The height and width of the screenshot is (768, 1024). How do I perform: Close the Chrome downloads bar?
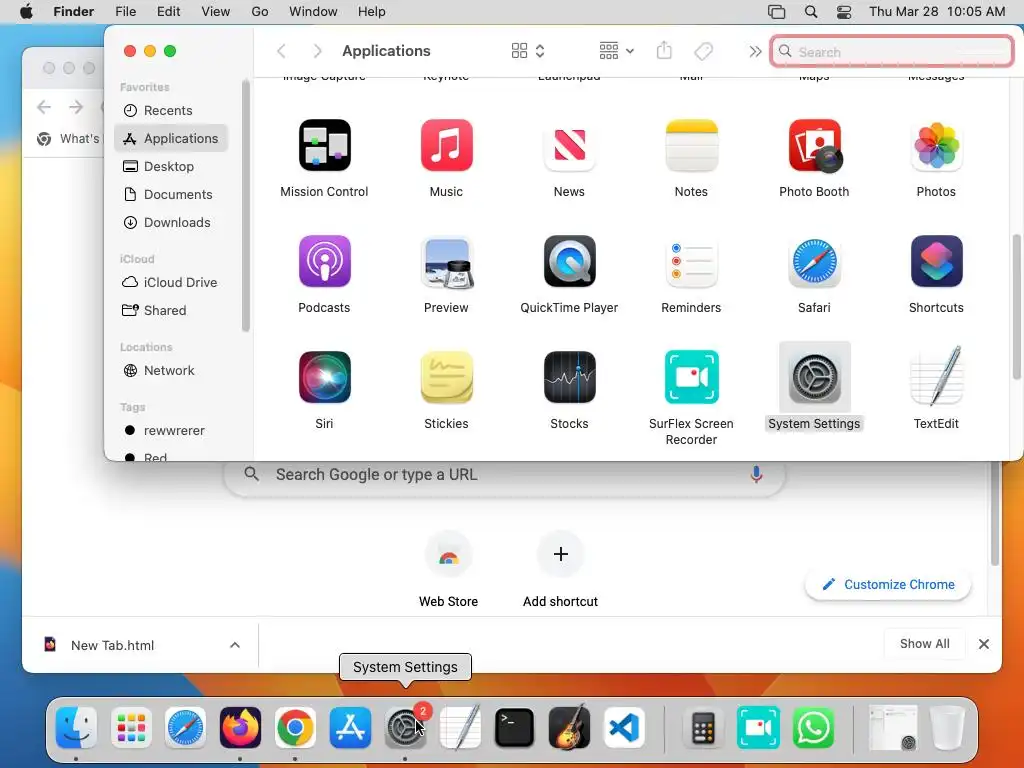tap(984, 645)
